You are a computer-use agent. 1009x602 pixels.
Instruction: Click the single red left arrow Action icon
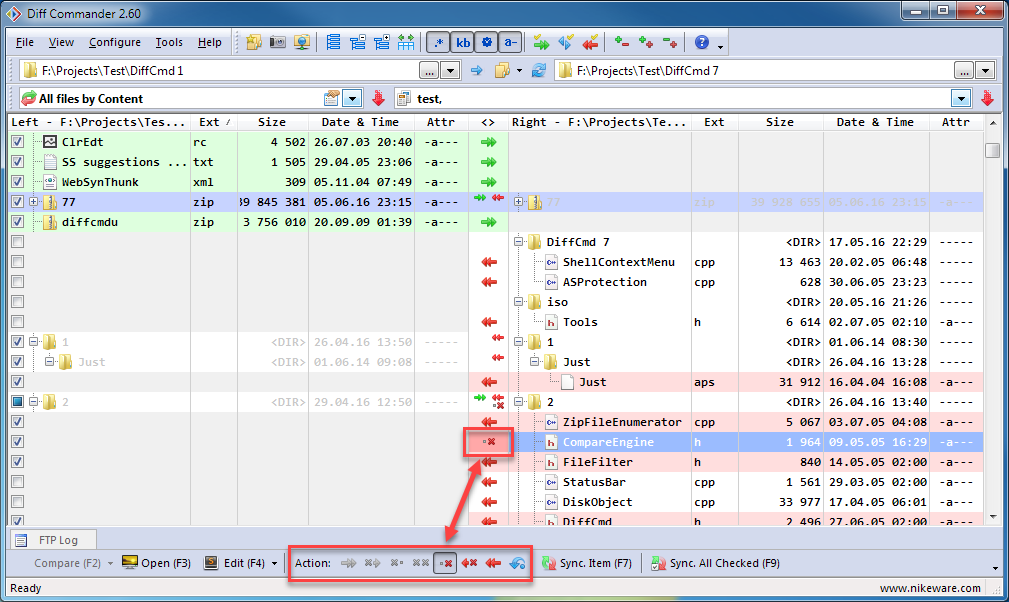pyautogui.click(x=493, y=563)
